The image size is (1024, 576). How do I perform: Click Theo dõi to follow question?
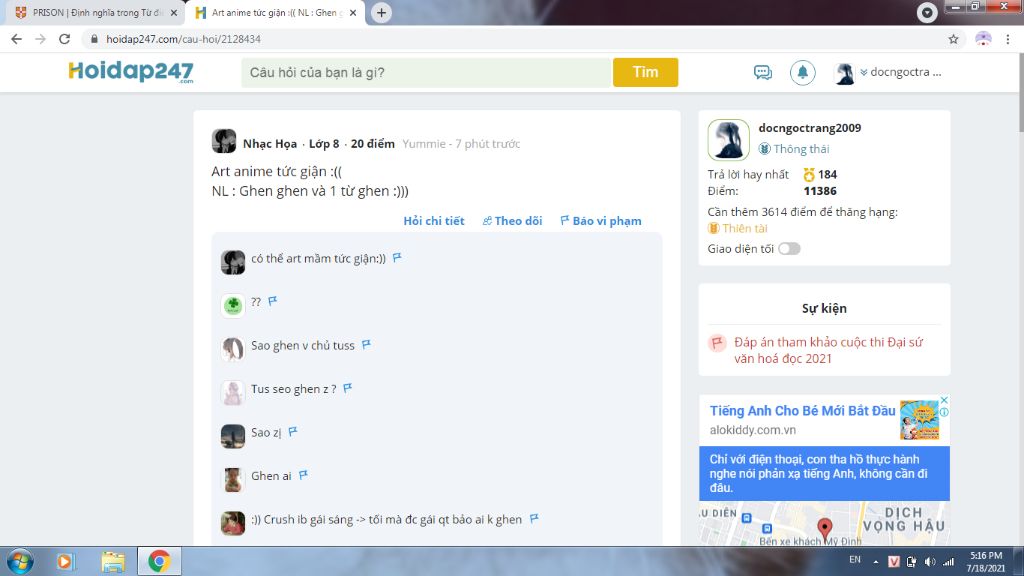coord(512,221)
